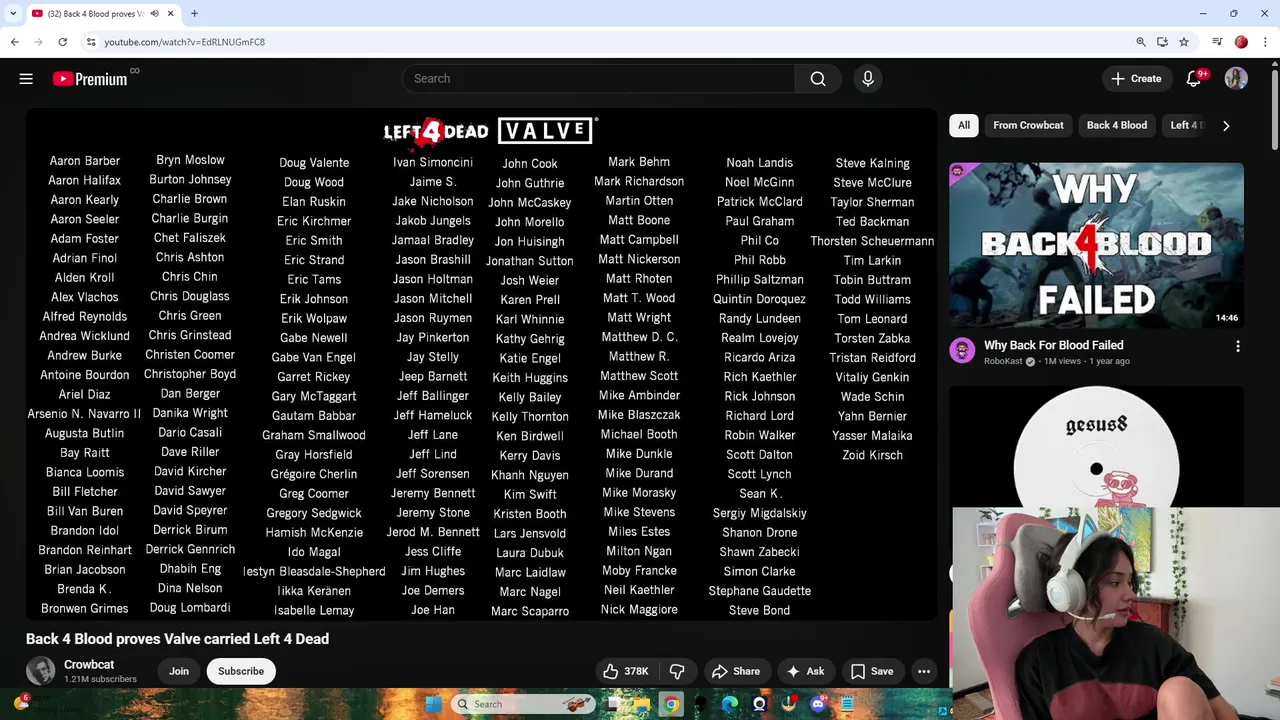This screenshot has width=1280, height=720.
Task: Open YouTube notifications bell
Action: (1193, 79)
